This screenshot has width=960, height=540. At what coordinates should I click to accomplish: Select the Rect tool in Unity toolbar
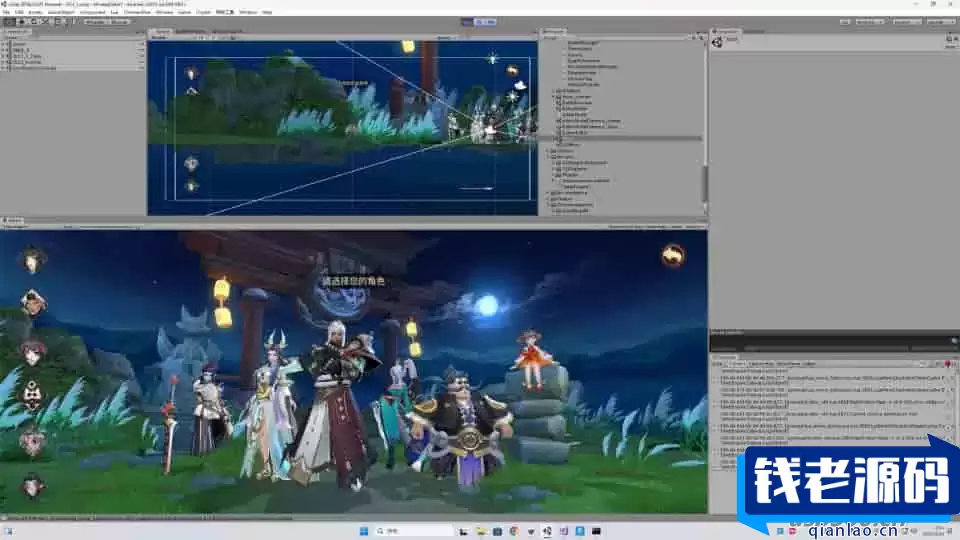[x=57, y=21]
